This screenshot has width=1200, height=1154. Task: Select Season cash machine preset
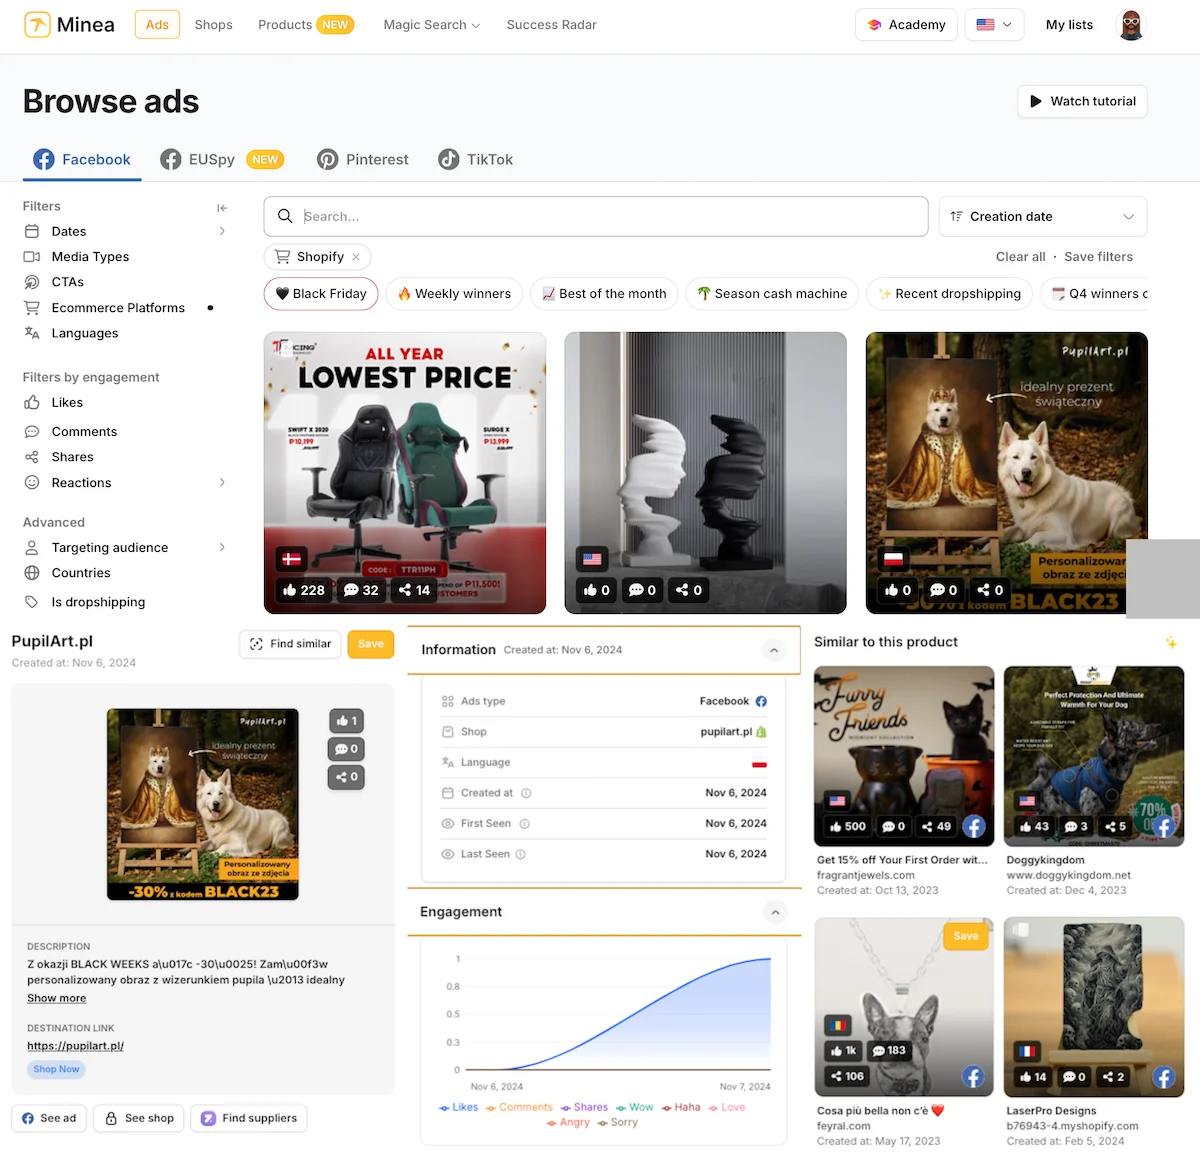pos(772,294)
